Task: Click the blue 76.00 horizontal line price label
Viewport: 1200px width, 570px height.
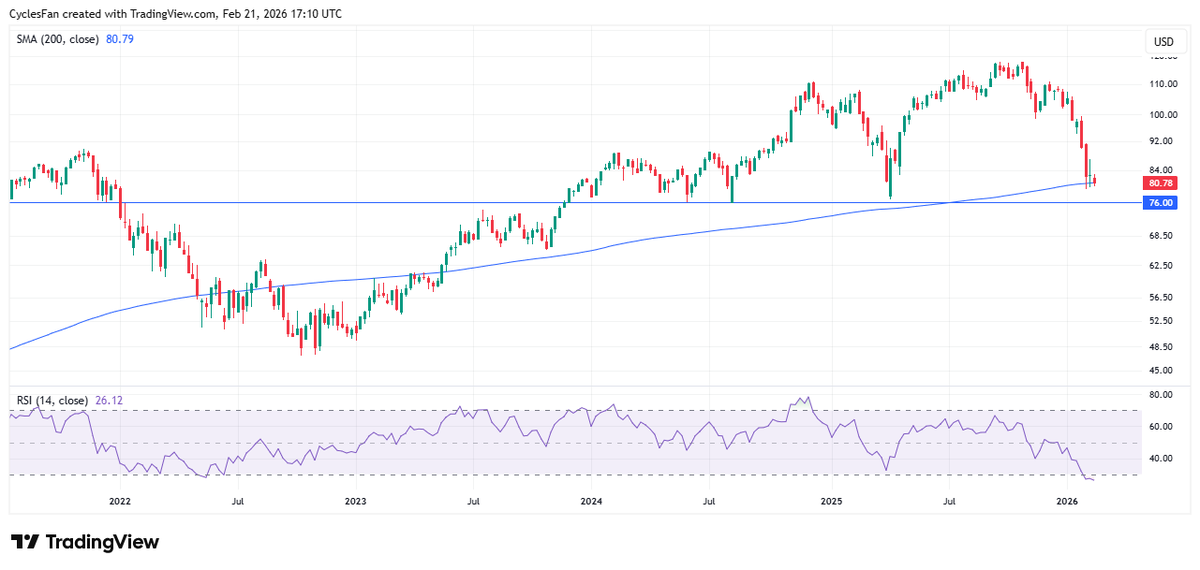Action: (x=1161, y=202)
